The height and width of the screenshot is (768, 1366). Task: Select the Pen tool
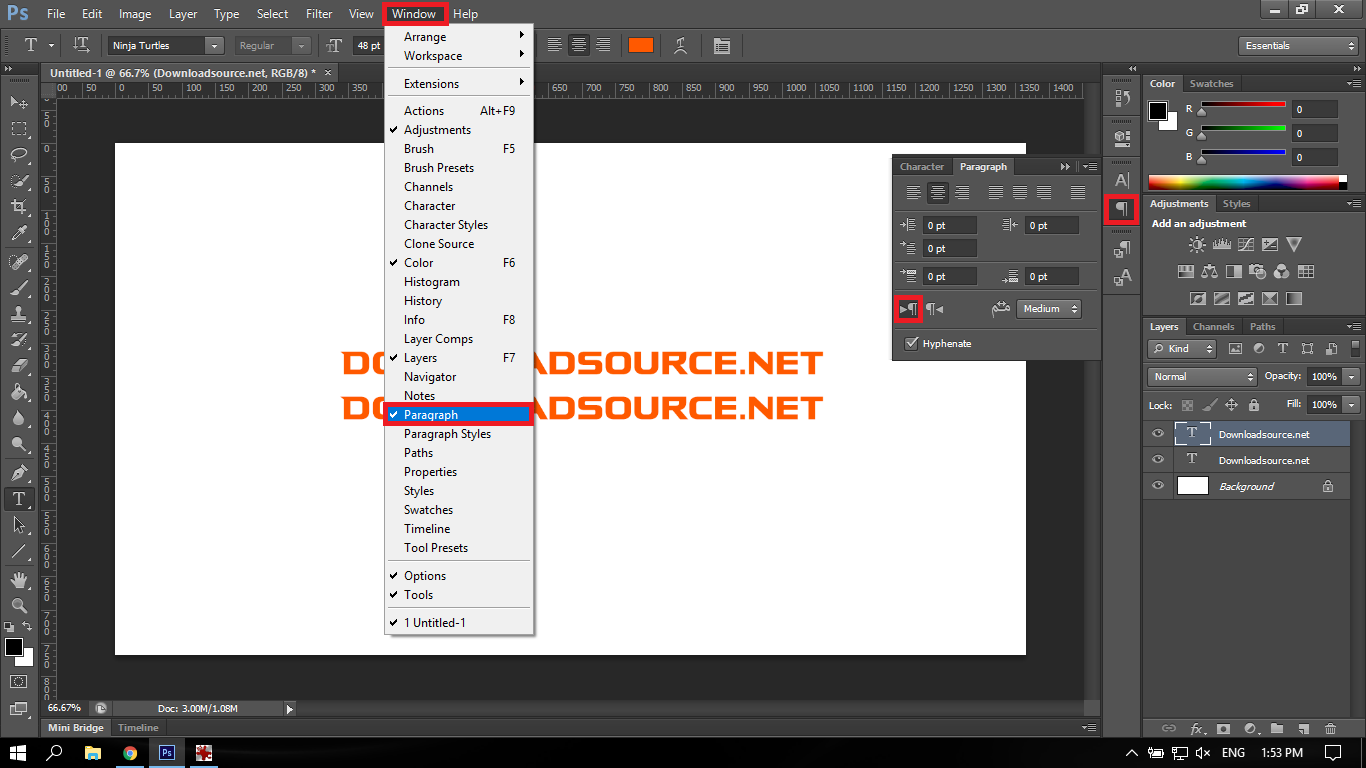point(19,472)
